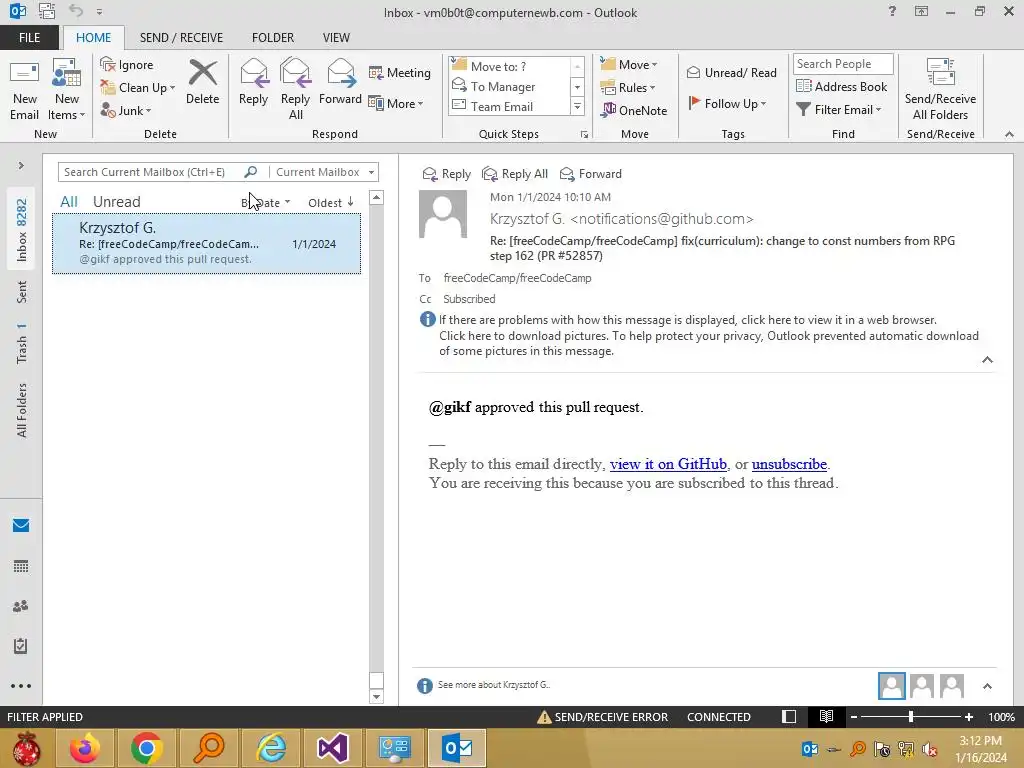Click the Search Current Mailbox field

tap(152, 172)
